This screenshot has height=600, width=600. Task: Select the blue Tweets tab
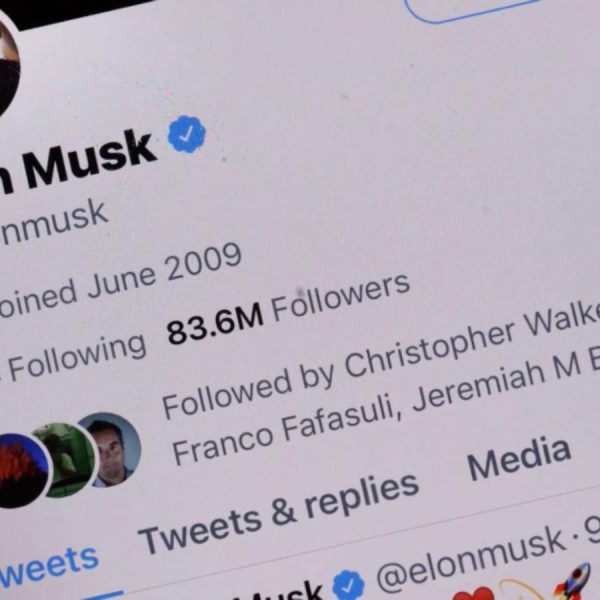48,566
